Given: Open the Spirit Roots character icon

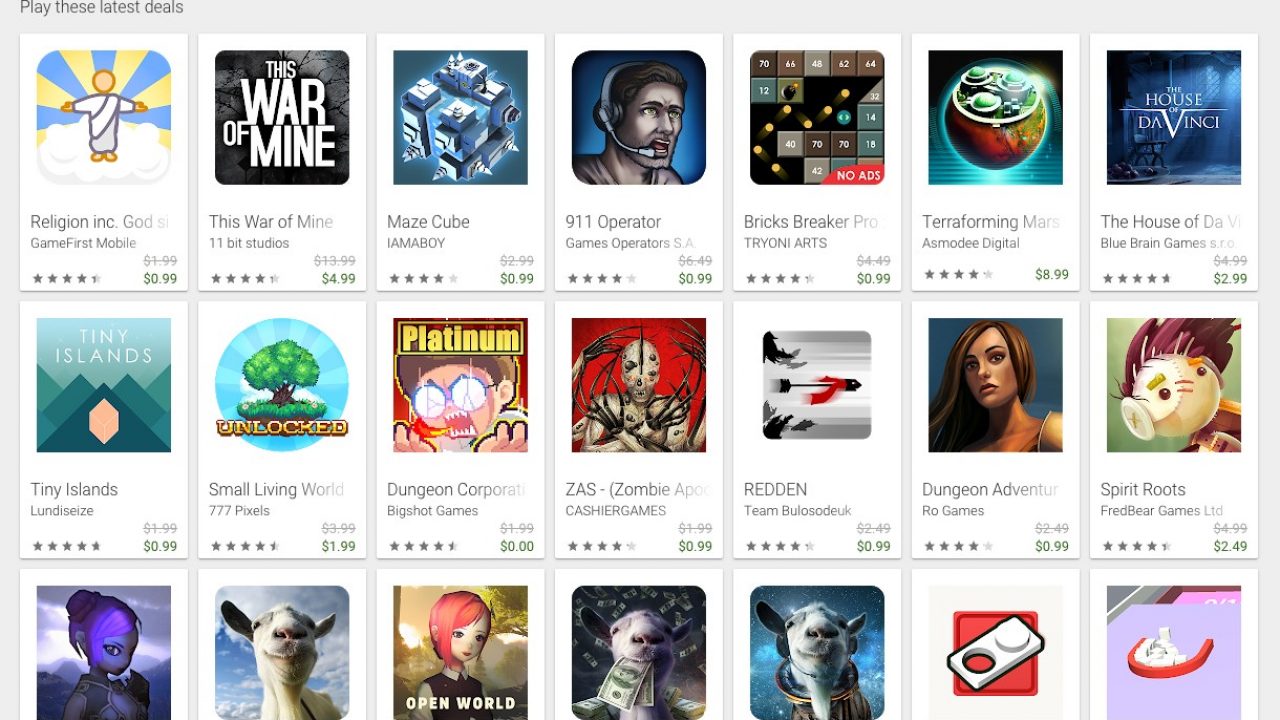Looking at the screenshot, I should pyautogui.click(x=1174, y=385).
